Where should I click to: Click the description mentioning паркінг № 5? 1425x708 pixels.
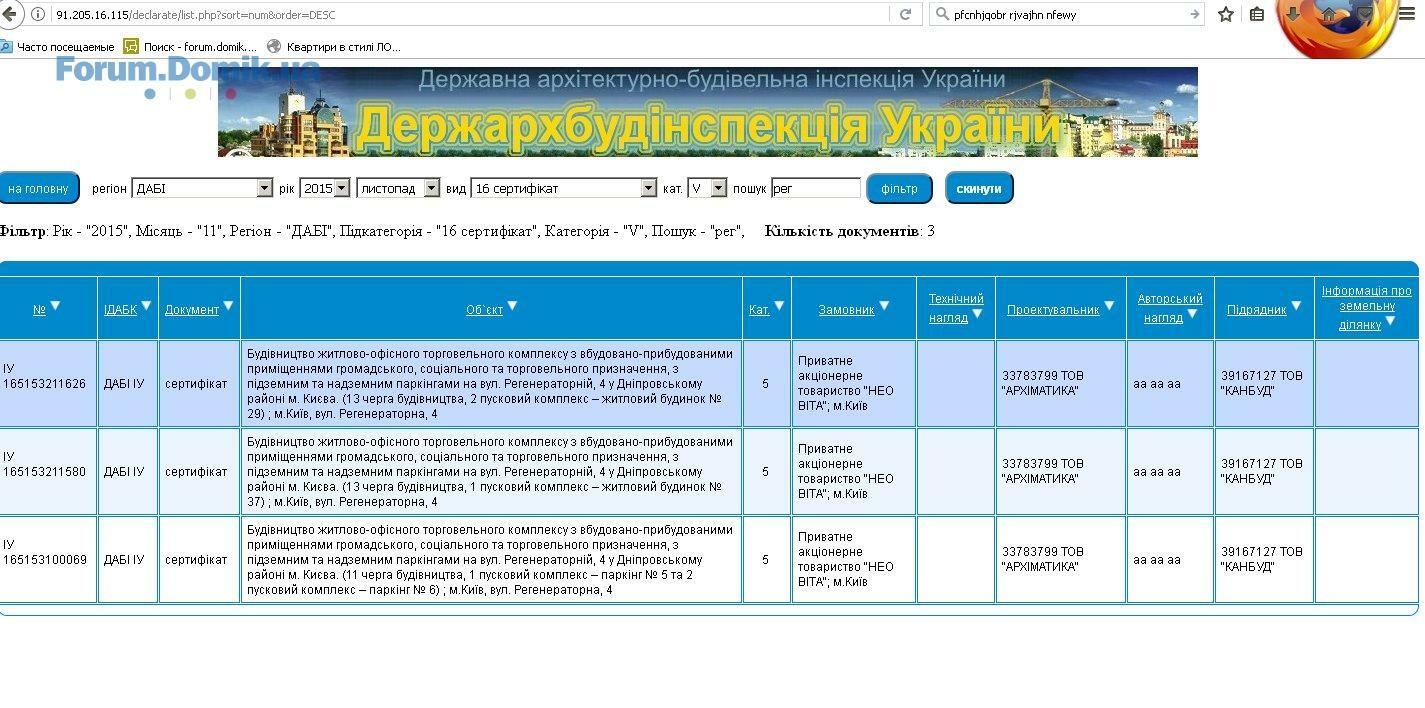[x=491, y=560]
